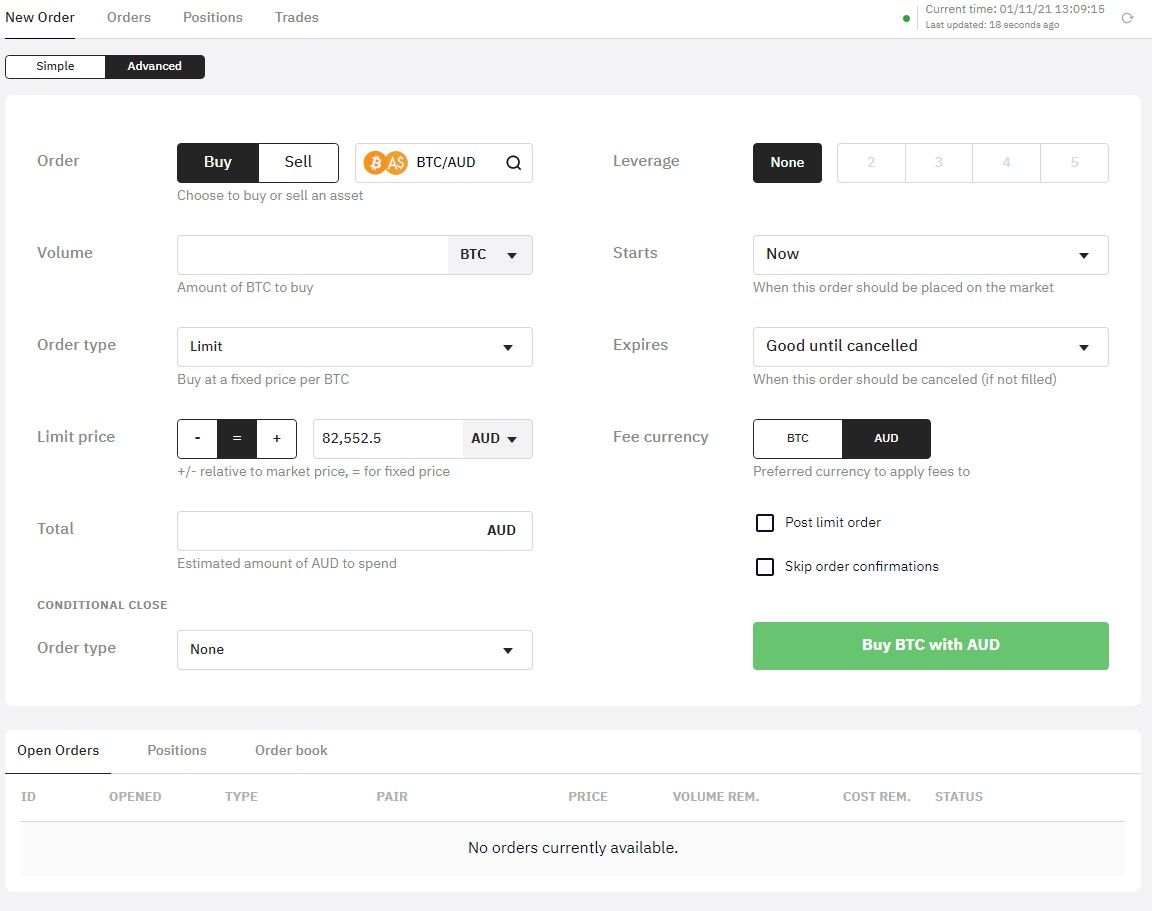The height and width of the screenshot is (911, 1152).
Task: Click the COST REM. column header
Action: 876,796
